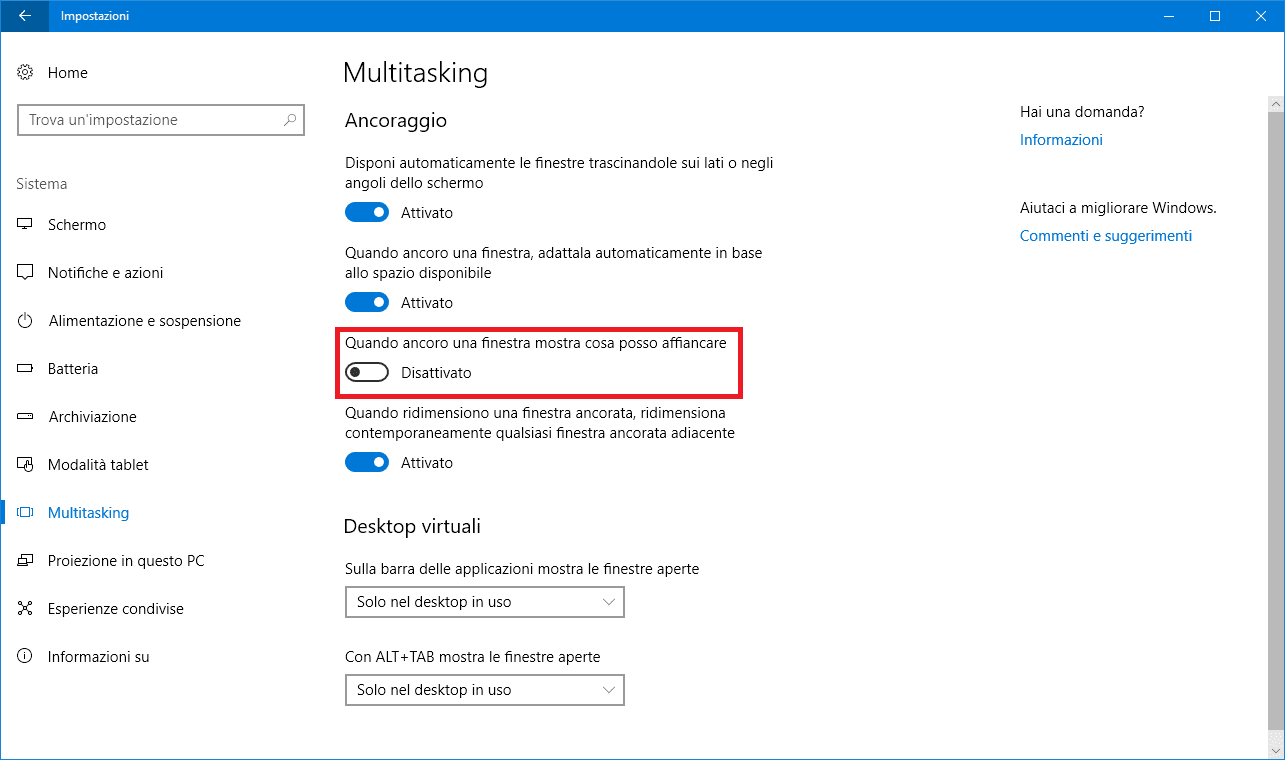Image resolution: width=1285 pixels, height=760 pixels.
Task: Click the Home gear icon
Action: click(x=26, y=73)
